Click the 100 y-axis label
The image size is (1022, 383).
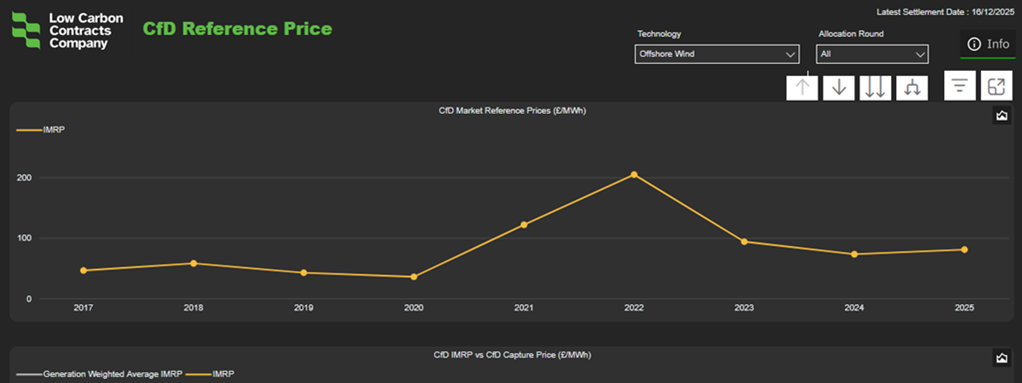point(25,238)
